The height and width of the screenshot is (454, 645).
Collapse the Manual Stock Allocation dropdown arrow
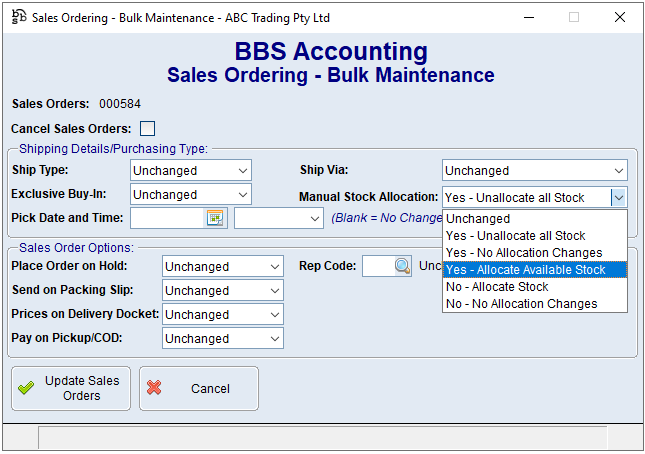619,198
